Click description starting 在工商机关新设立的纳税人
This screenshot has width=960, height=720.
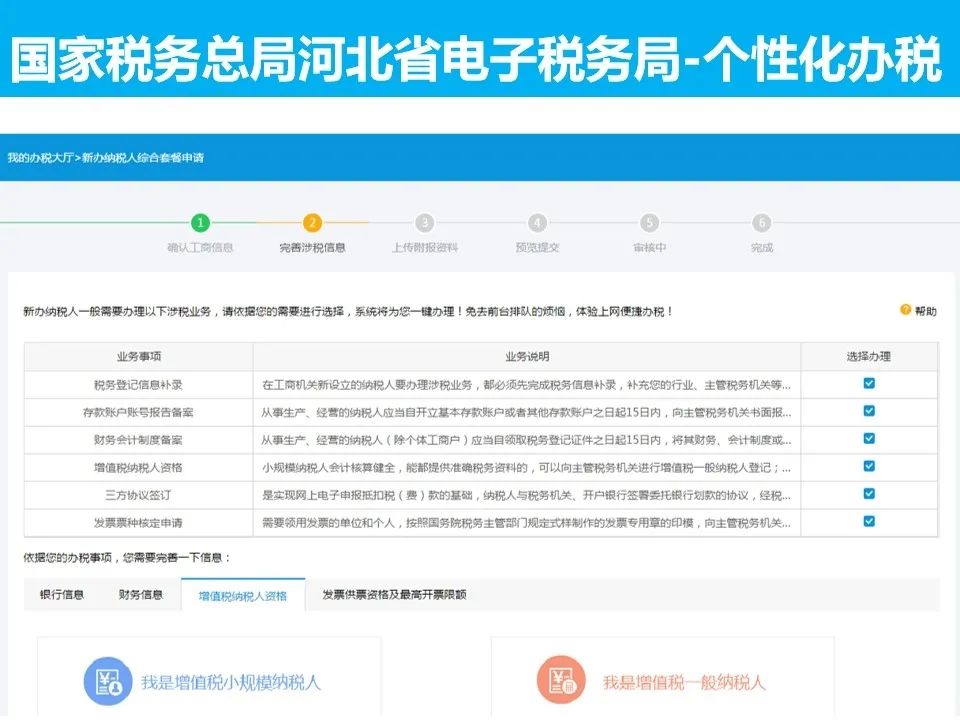click(x=527, y=384)
